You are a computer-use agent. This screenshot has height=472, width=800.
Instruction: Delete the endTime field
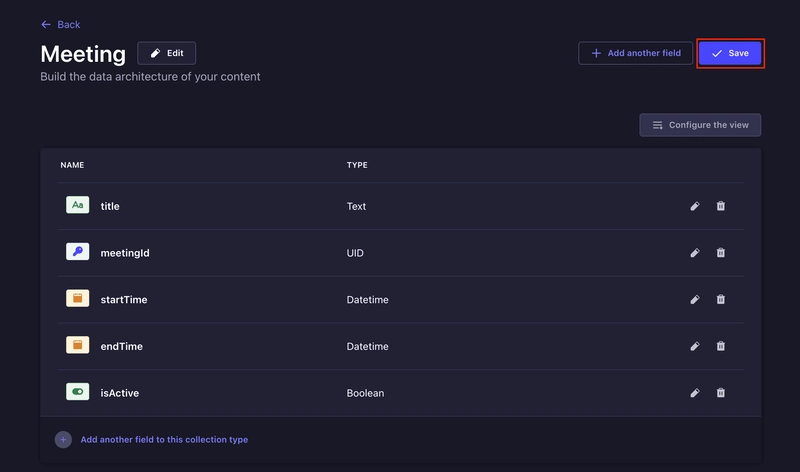[x=720, y=346]
